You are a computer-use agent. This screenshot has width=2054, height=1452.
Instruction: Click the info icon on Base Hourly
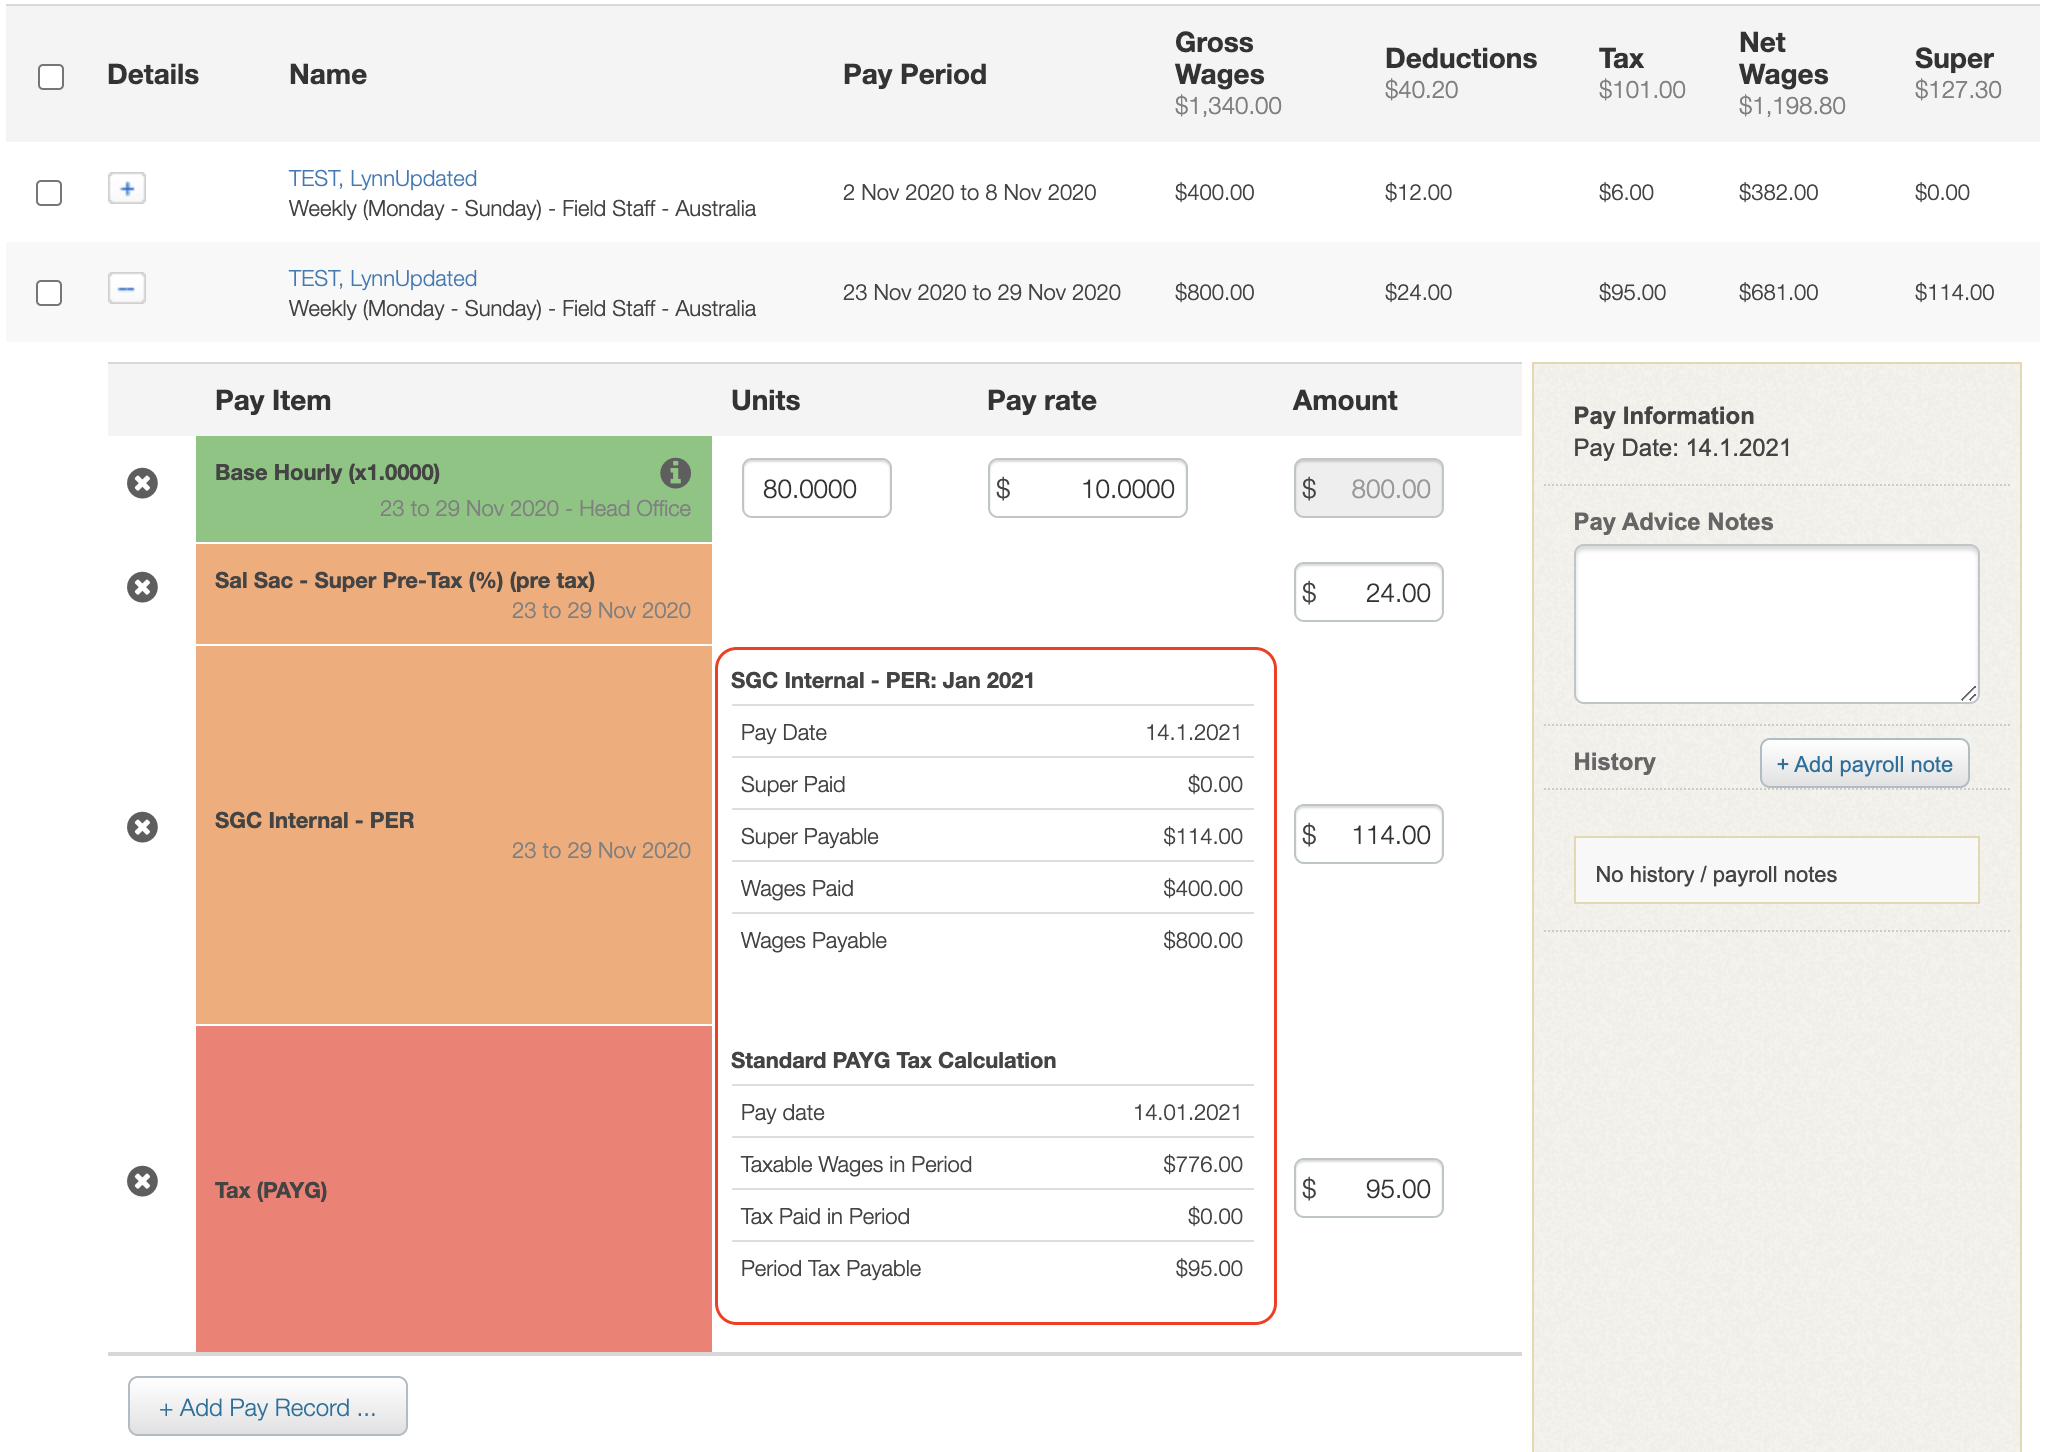click(675, 472)
